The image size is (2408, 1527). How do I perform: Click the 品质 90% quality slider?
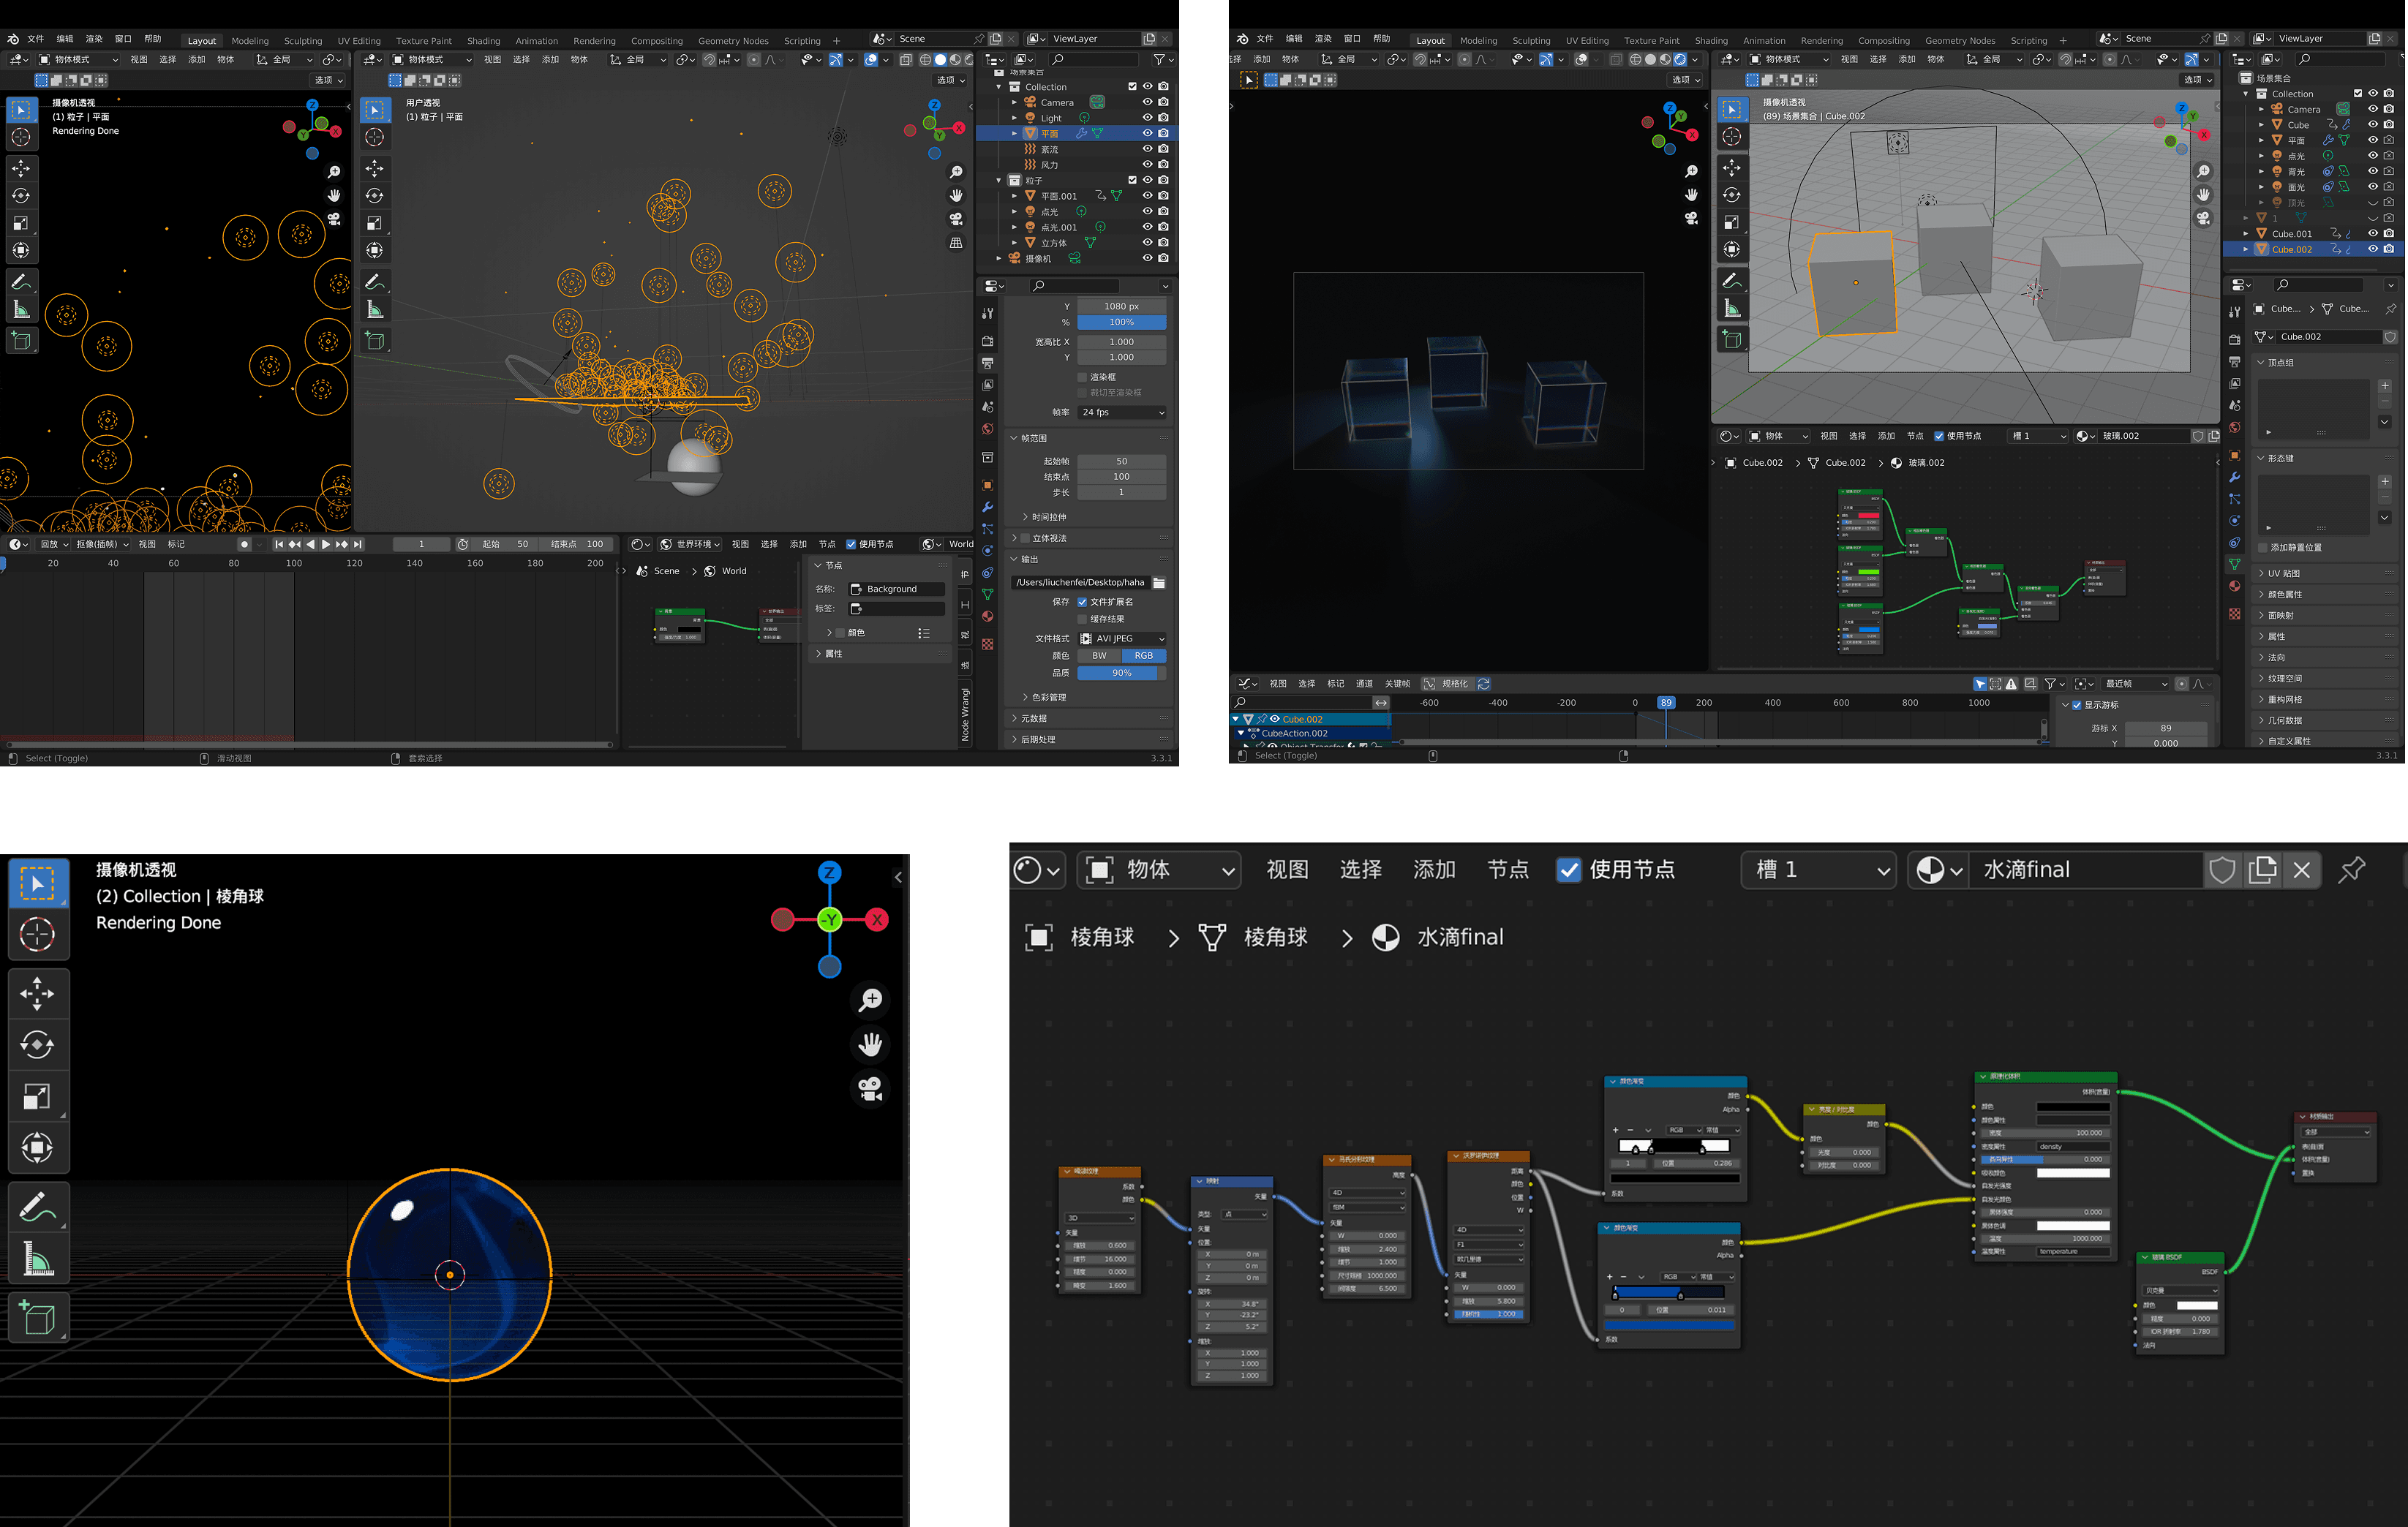point(1121,673)
